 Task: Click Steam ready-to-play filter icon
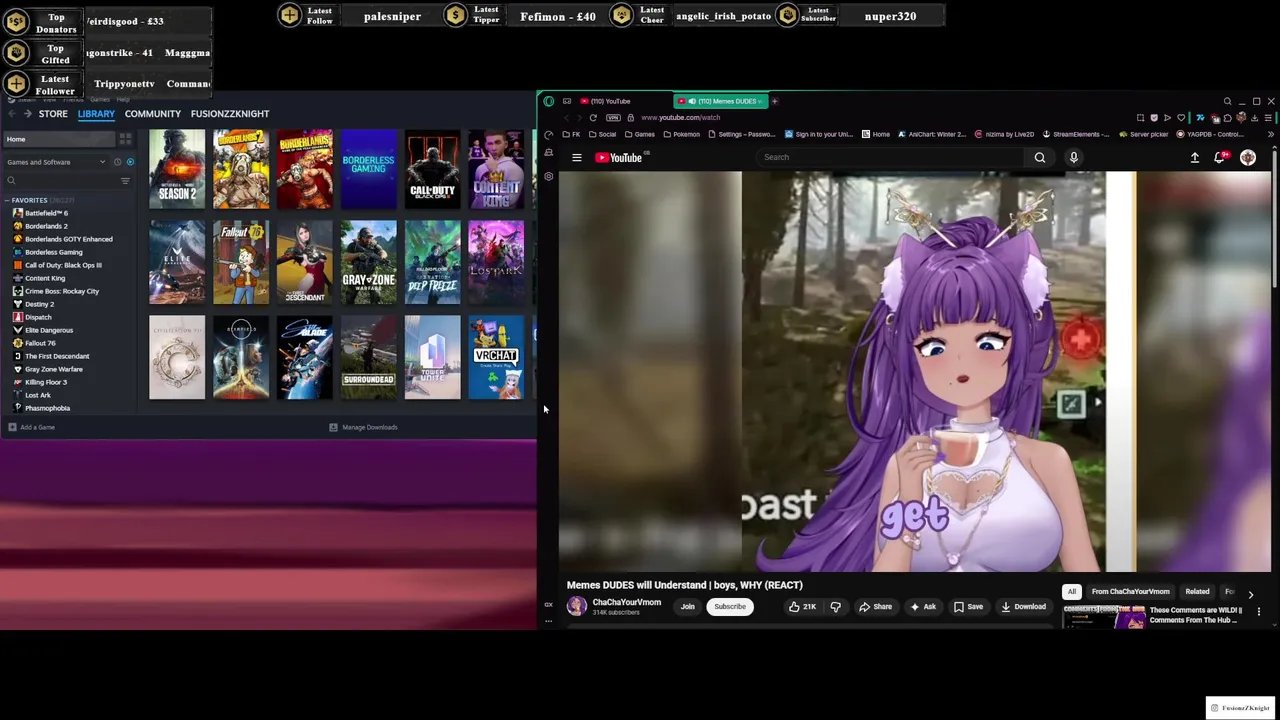point(130,162)
